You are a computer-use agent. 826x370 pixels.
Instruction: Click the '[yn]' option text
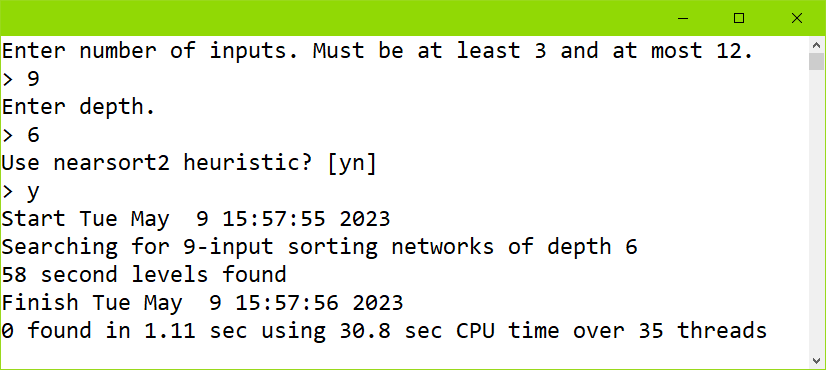click(x=352, y=163)
